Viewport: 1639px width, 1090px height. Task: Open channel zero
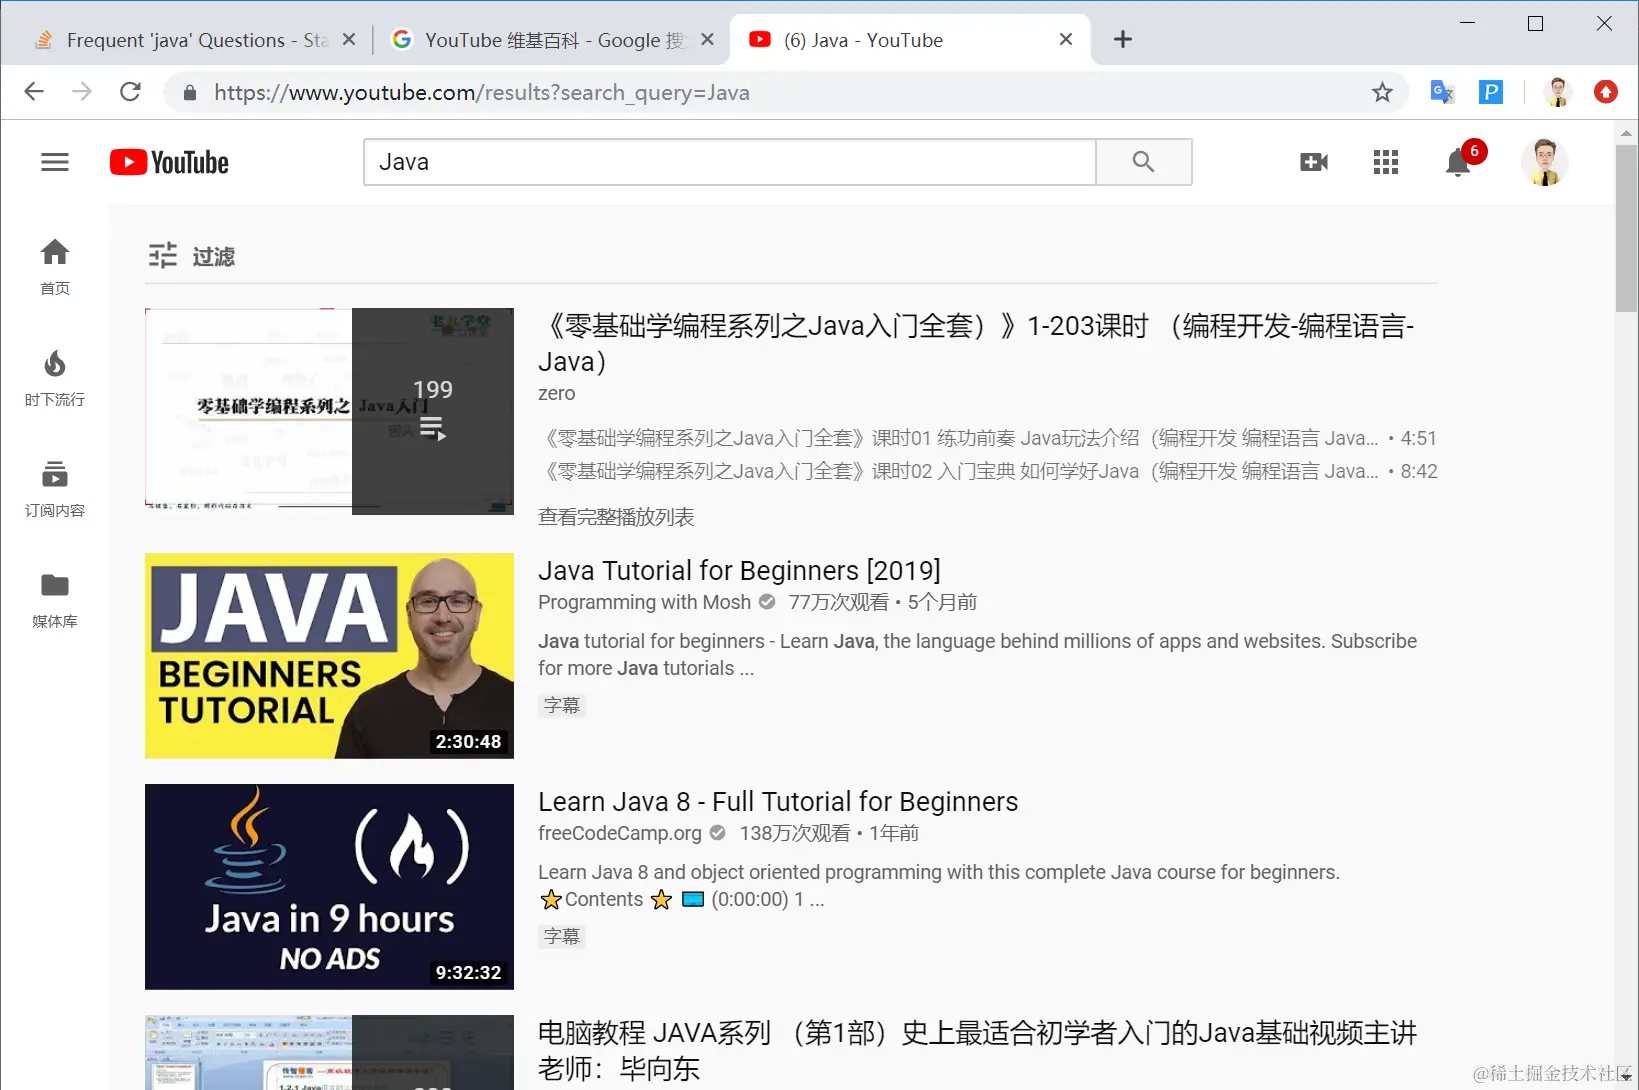556,393
